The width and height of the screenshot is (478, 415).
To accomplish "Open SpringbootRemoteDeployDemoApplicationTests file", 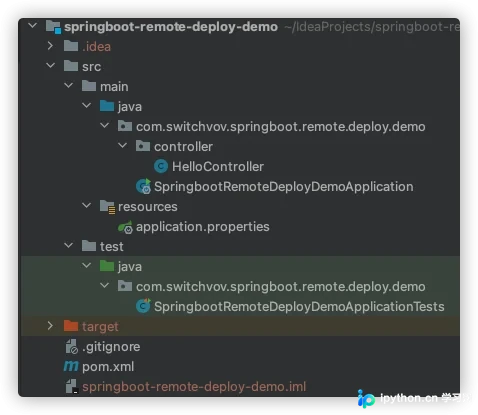I will point(299,307).
